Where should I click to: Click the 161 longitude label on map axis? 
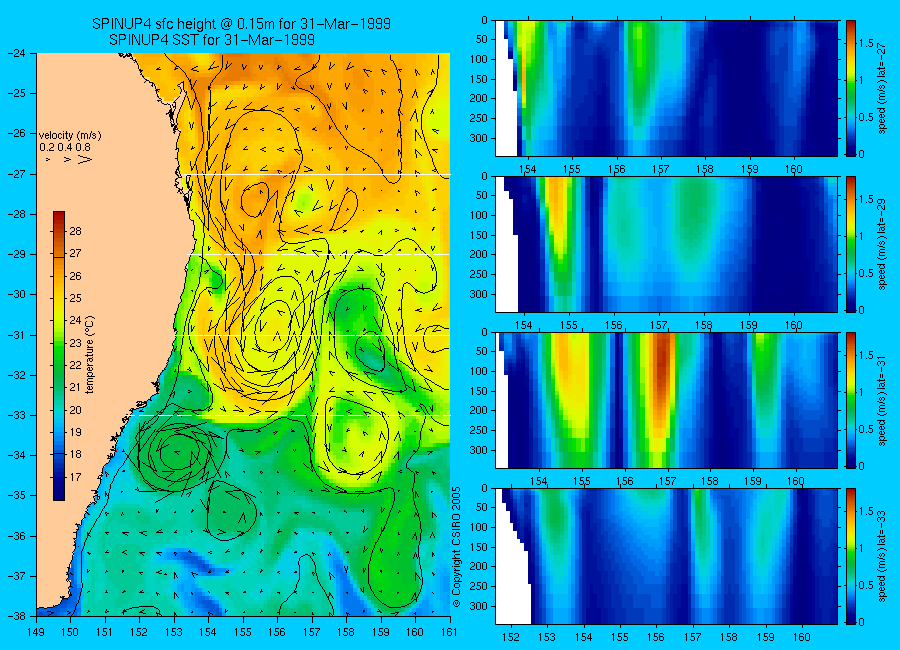tap(449, 632)
